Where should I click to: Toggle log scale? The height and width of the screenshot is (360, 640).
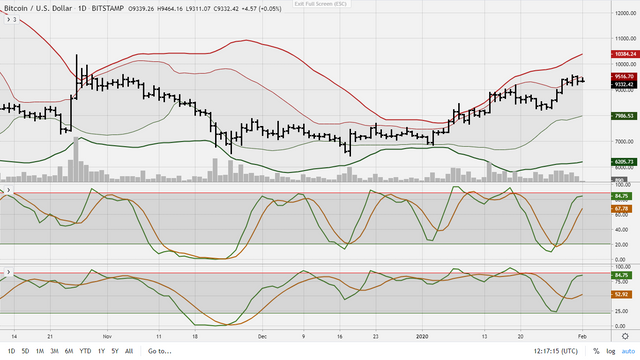click(x=611, y=351)
